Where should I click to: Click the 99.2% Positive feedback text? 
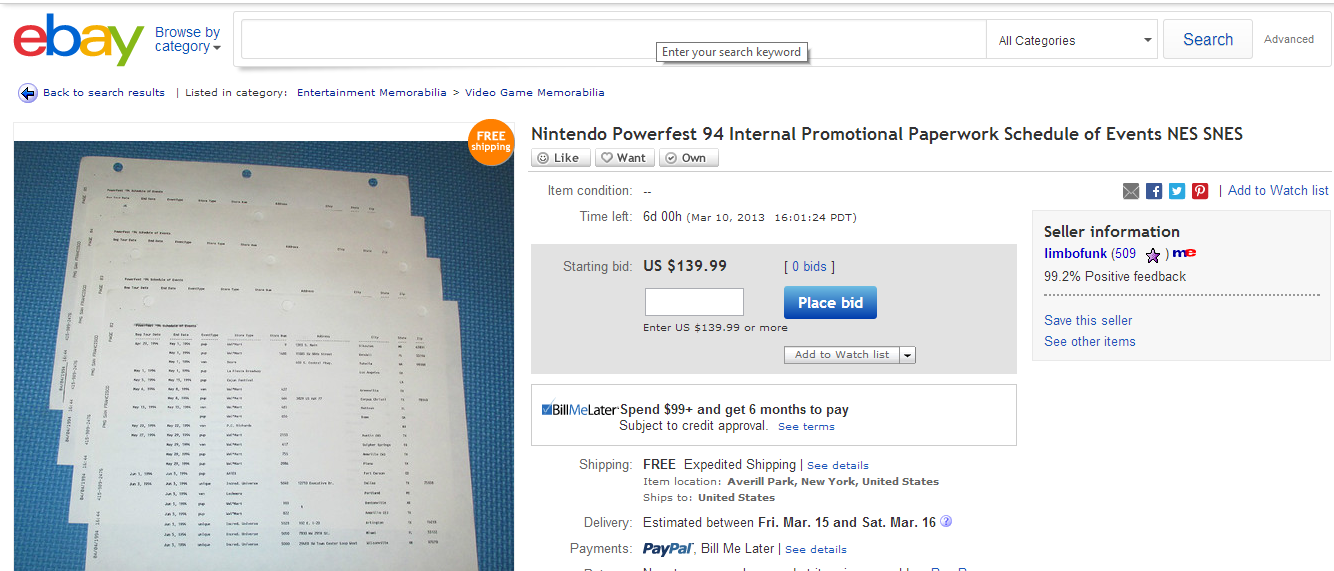(x=1115, y=277)
